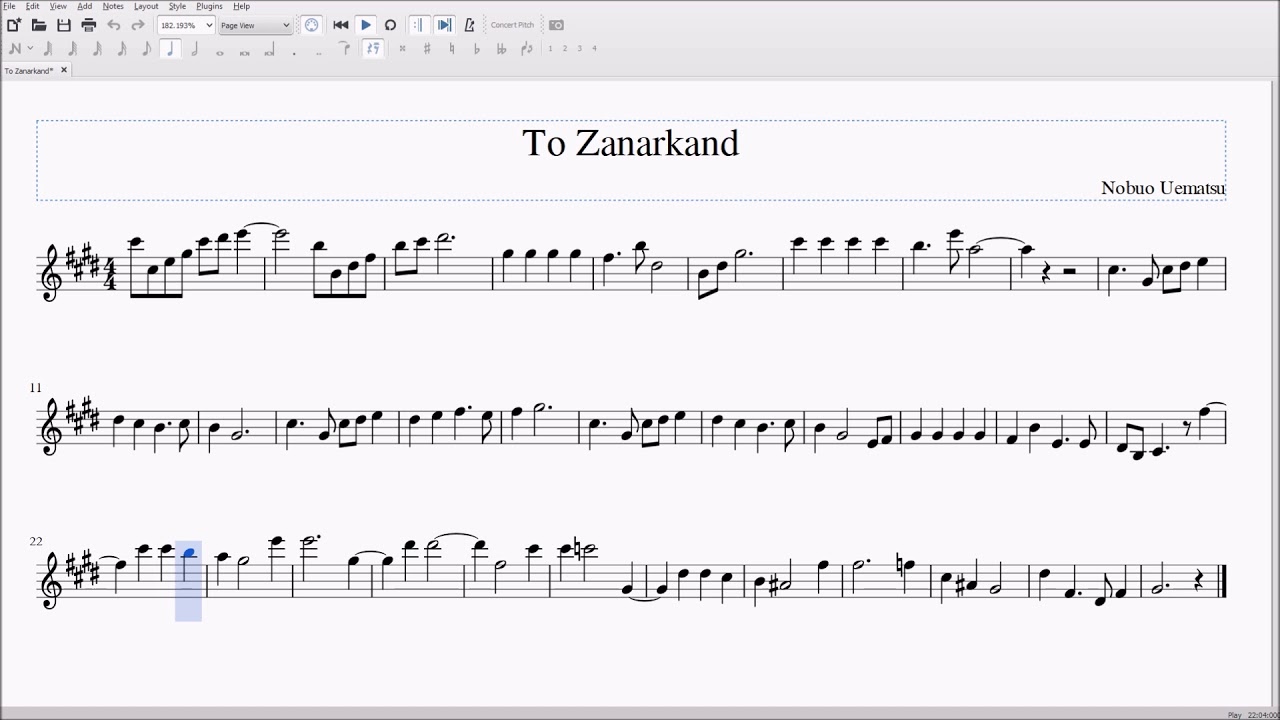Toggle play repeats button
The height and width of the screenshot is (720, 1280).
point(419,25)
